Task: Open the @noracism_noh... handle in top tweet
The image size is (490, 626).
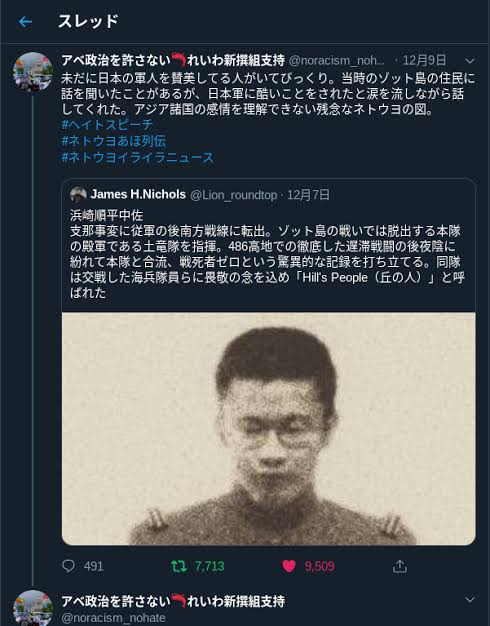Action: [337, 60]
